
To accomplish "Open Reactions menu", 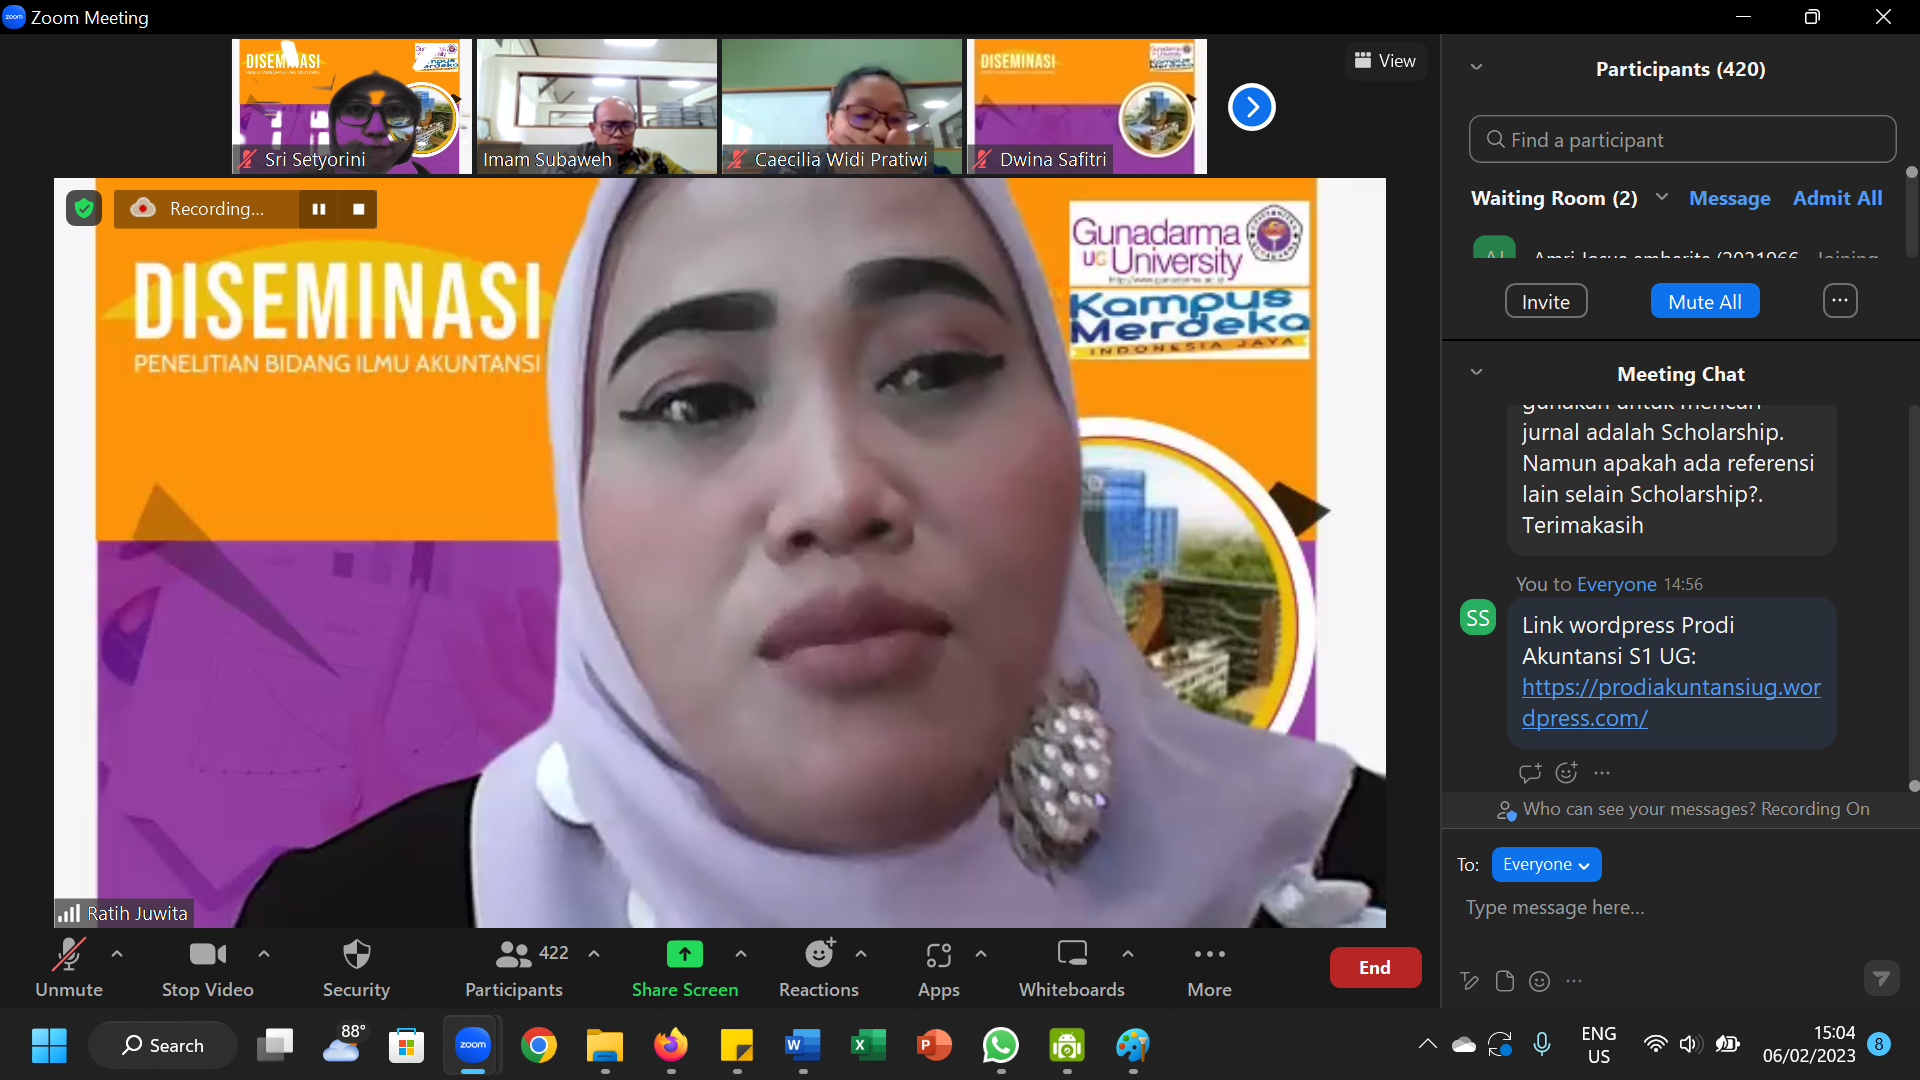I will click(819, 967).
